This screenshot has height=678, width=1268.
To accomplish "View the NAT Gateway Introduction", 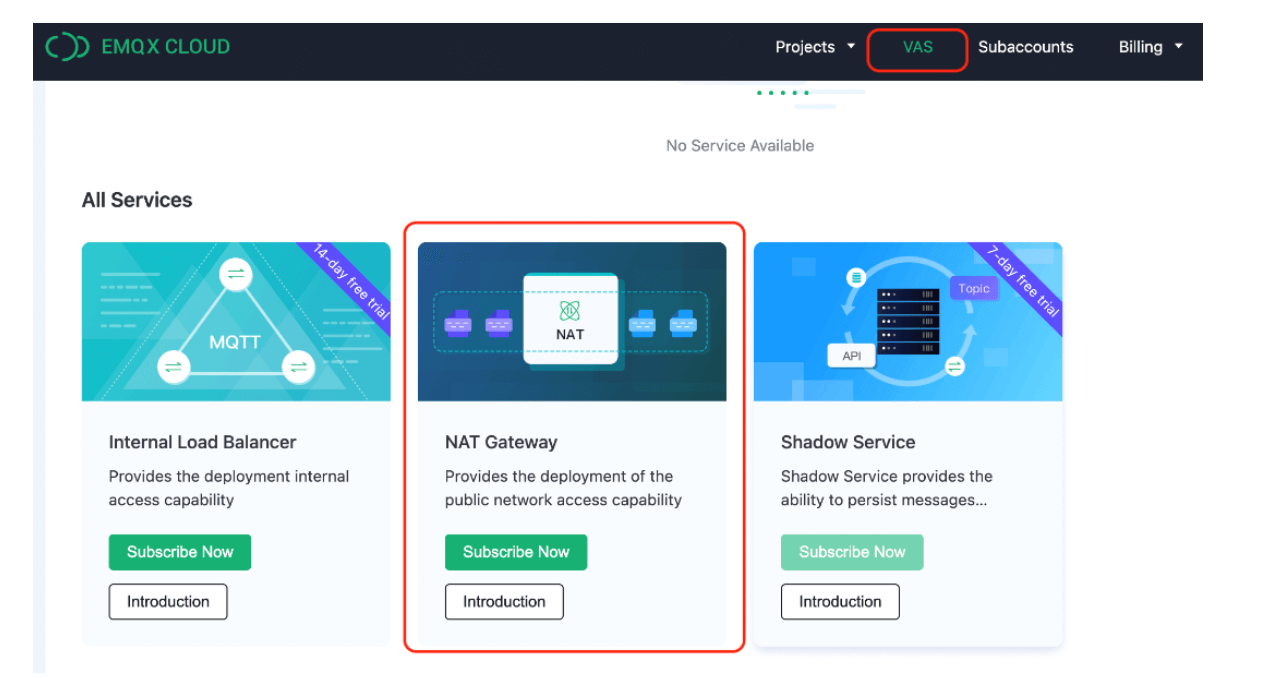I will [x=504, y=602].
